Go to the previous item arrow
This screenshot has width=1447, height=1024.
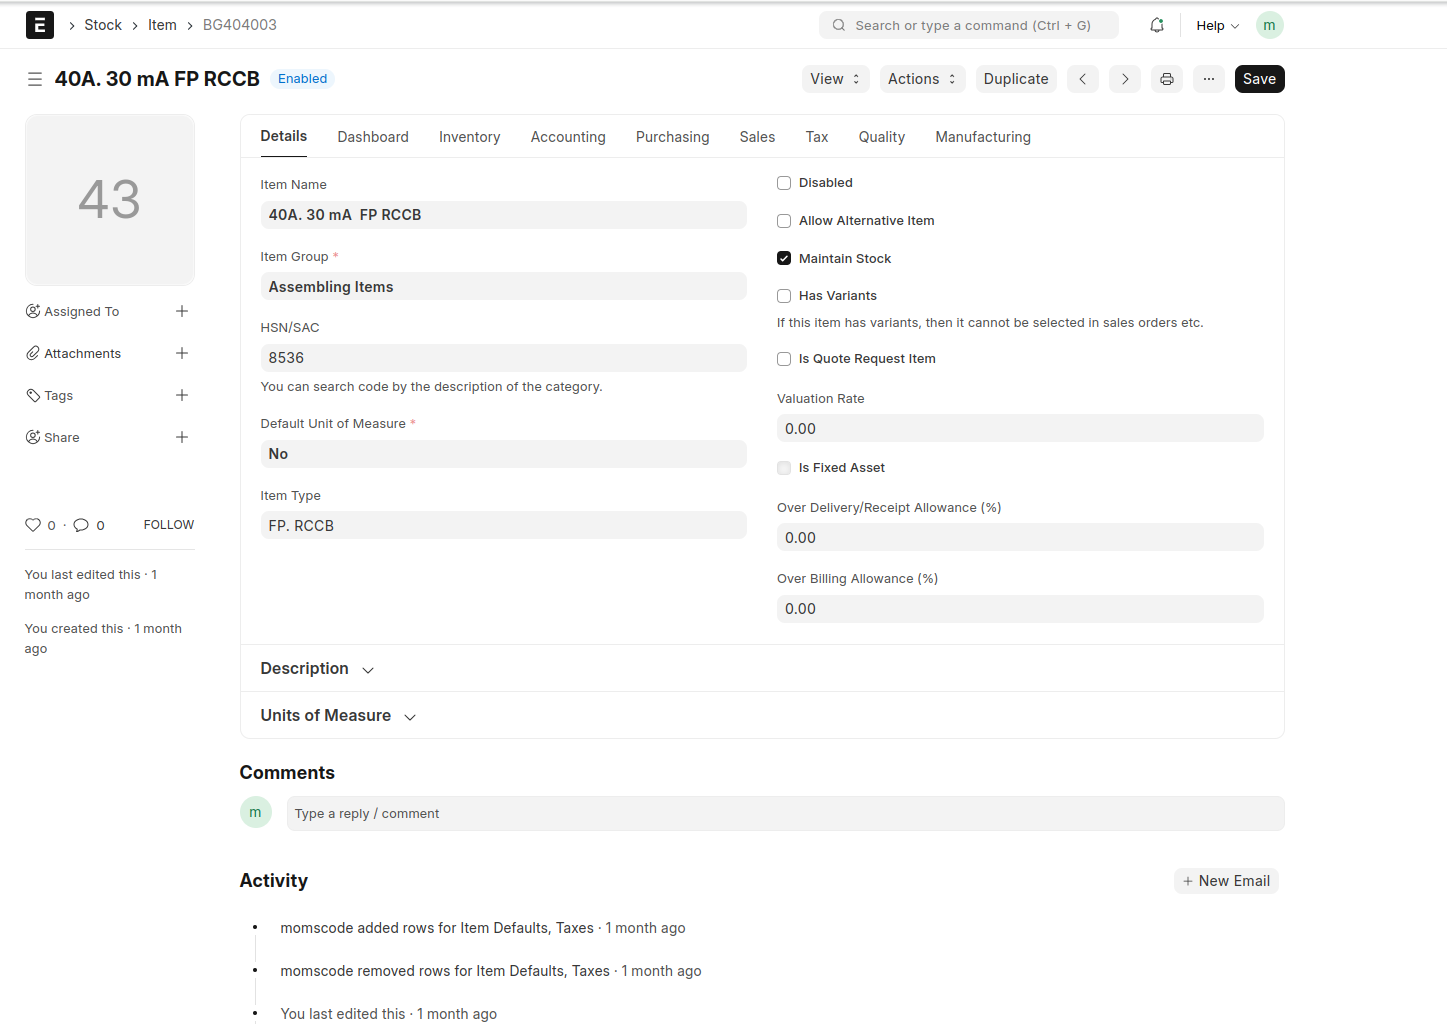(x=1082, y=79)
